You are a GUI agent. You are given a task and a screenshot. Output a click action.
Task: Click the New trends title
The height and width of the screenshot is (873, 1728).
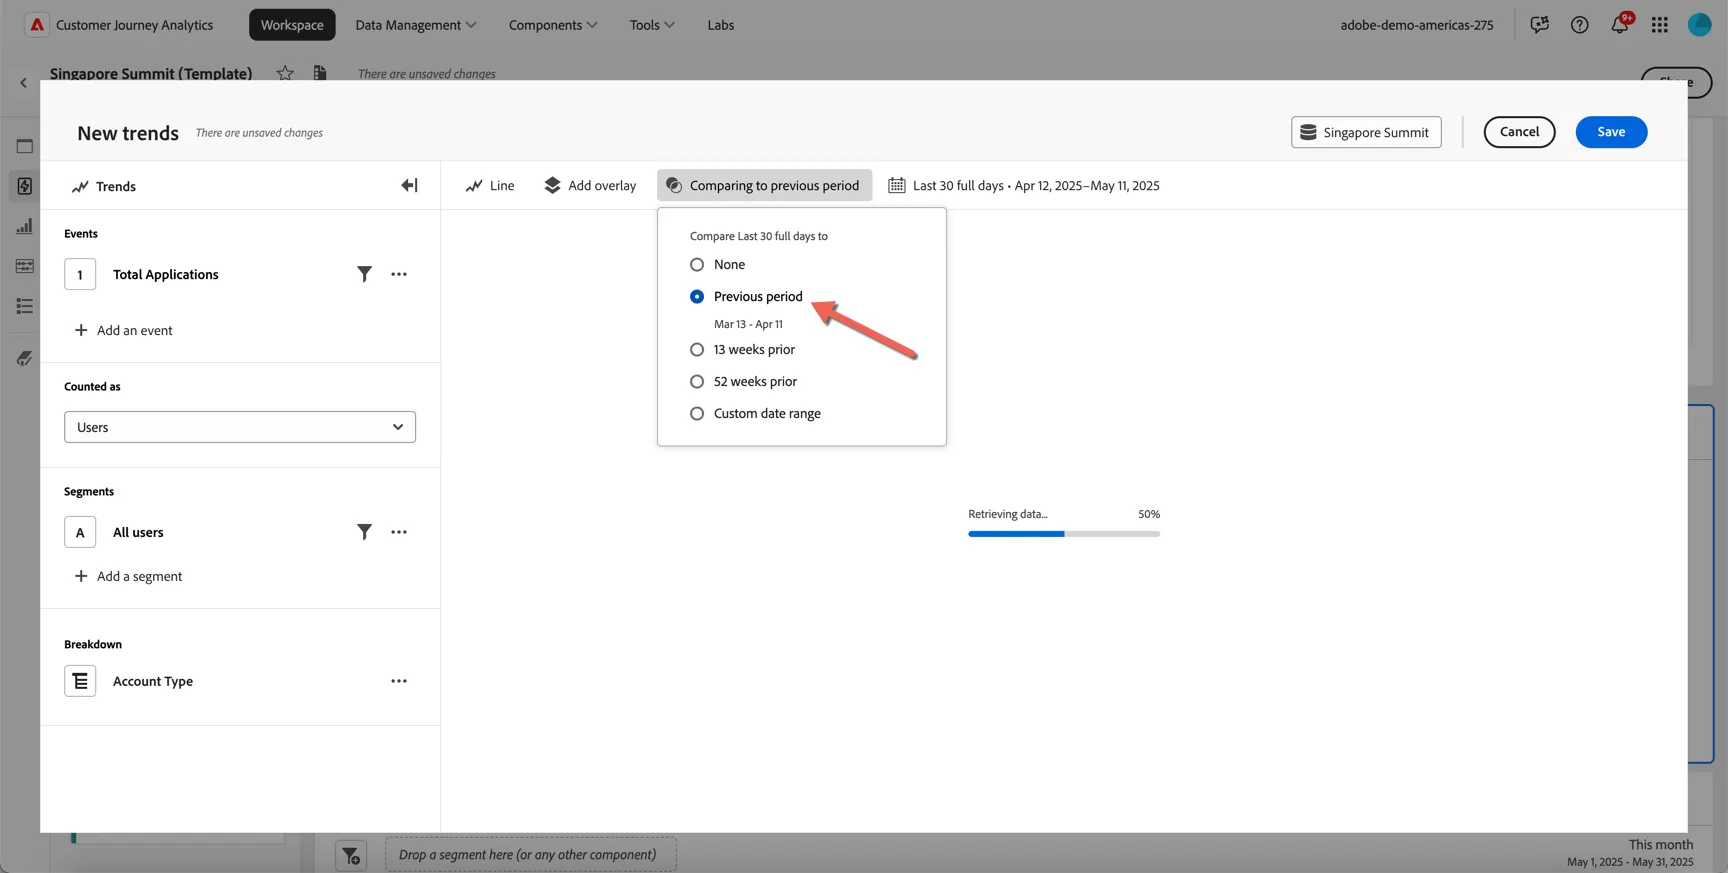(128, 133)
